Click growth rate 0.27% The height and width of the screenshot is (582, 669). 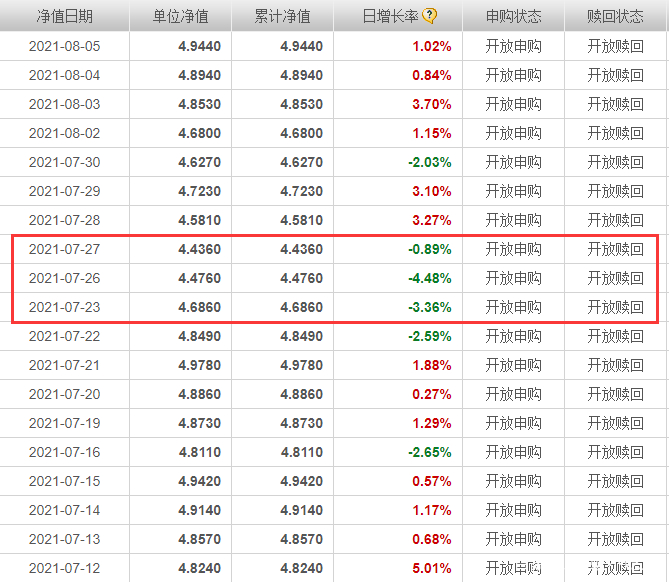point(432,394)
